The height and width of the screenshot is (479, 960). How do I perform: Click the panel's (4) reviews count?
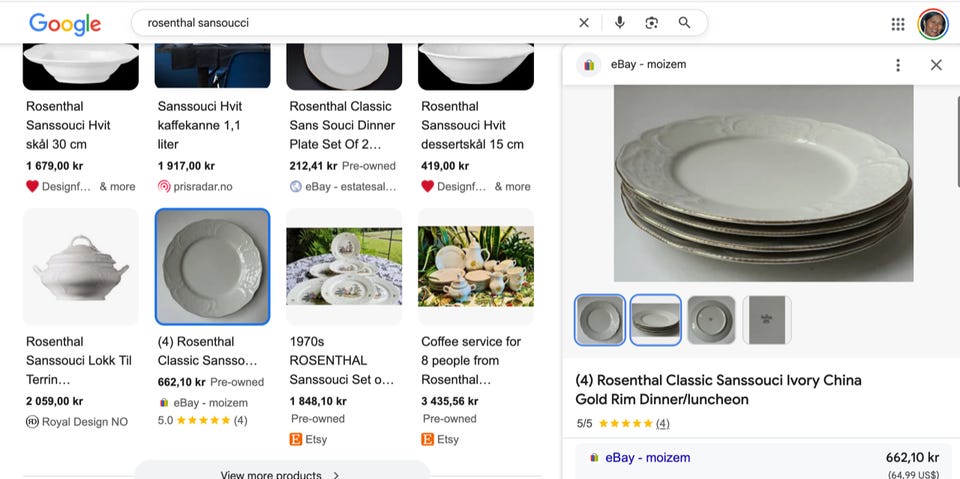tap(662, 423)
